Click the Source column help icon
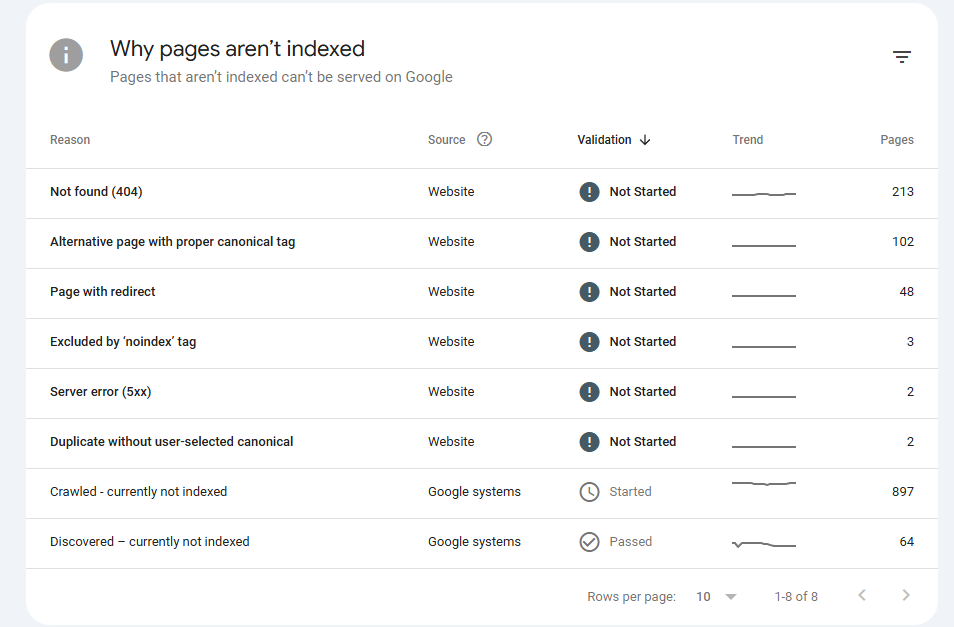The width and height of the screenshot is (954, 627). pyautogui.click(x=485, y=140)
